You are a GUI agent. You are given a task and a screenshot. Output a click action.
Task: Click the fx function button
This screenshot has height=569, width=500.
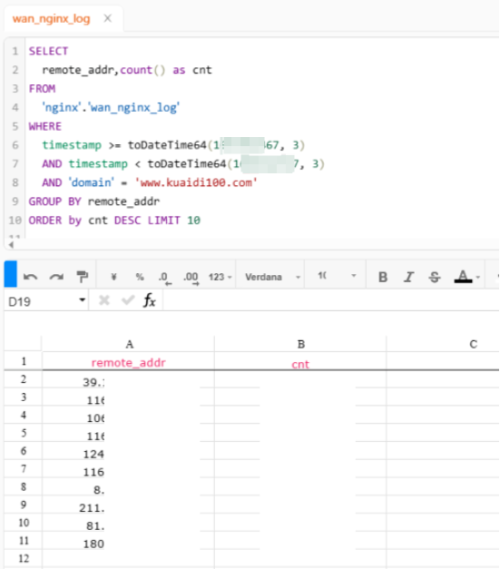click(149, 300)
